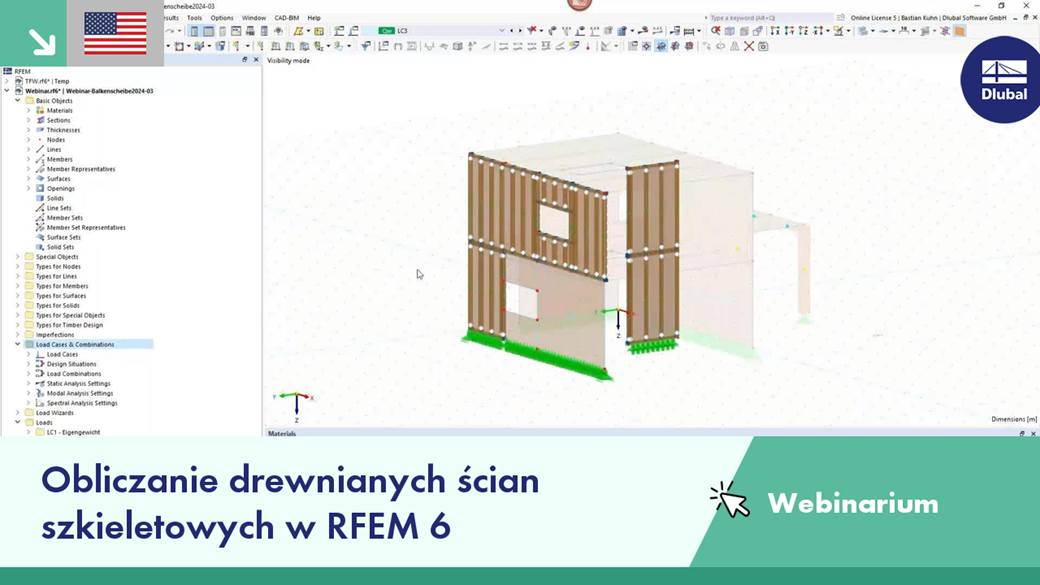The width and height of the screenshot is (1040, 585).
Task: Go to the previous load case arrow
Action: tap(511, 31)
